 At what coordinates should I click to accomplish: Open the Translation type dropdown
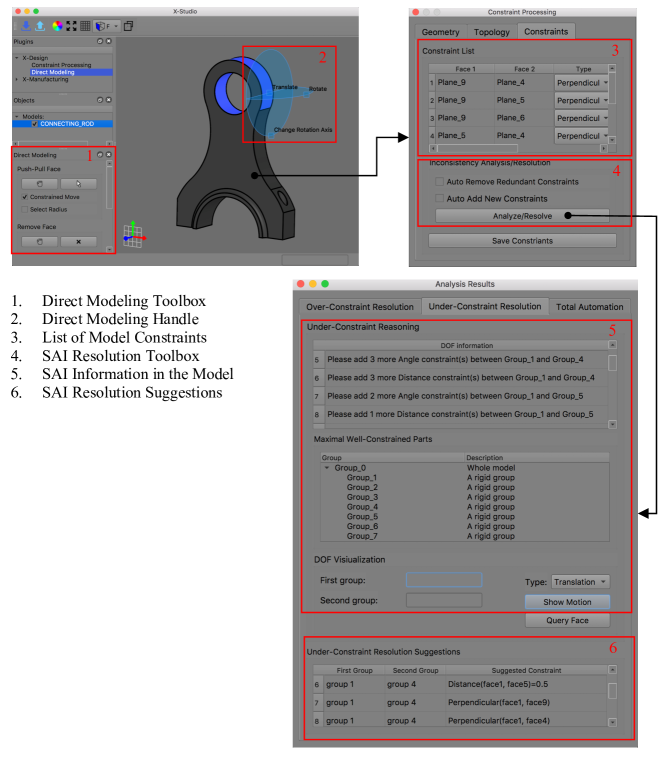[x=580, y=582]
